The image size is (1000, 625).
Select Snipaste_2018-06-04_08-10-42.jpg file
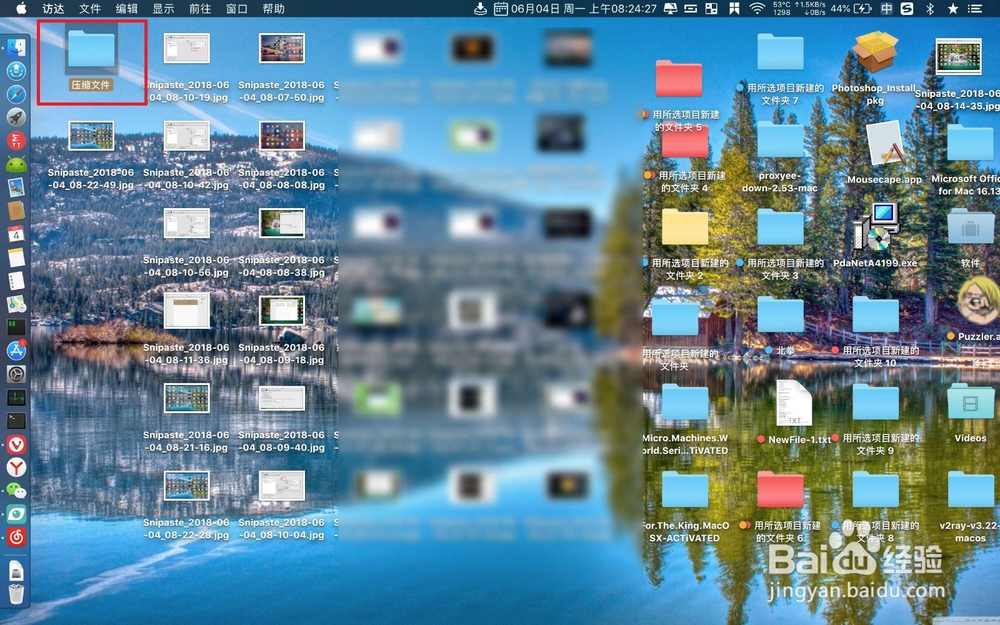point(186,136)
